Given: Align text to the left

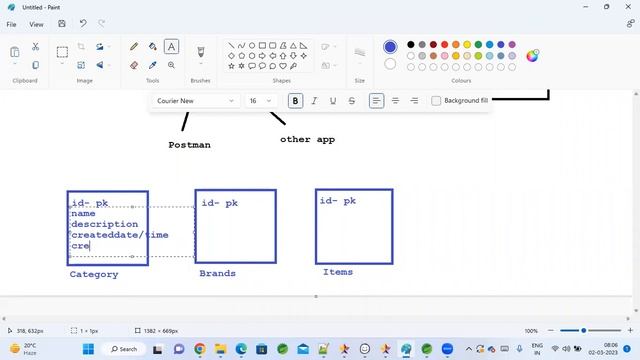Looking at the screenshot, I should [376, 101].
